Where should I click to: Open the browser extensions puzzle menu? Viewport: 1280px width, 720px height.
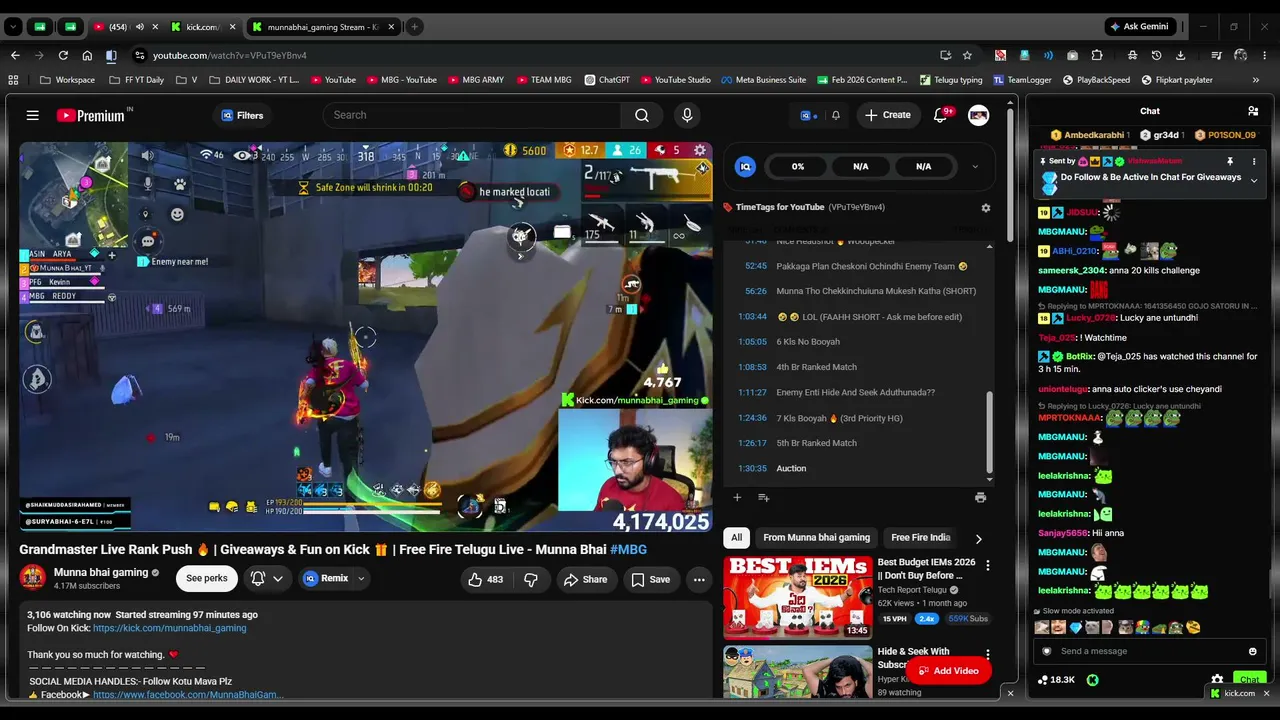[1097, 55]
